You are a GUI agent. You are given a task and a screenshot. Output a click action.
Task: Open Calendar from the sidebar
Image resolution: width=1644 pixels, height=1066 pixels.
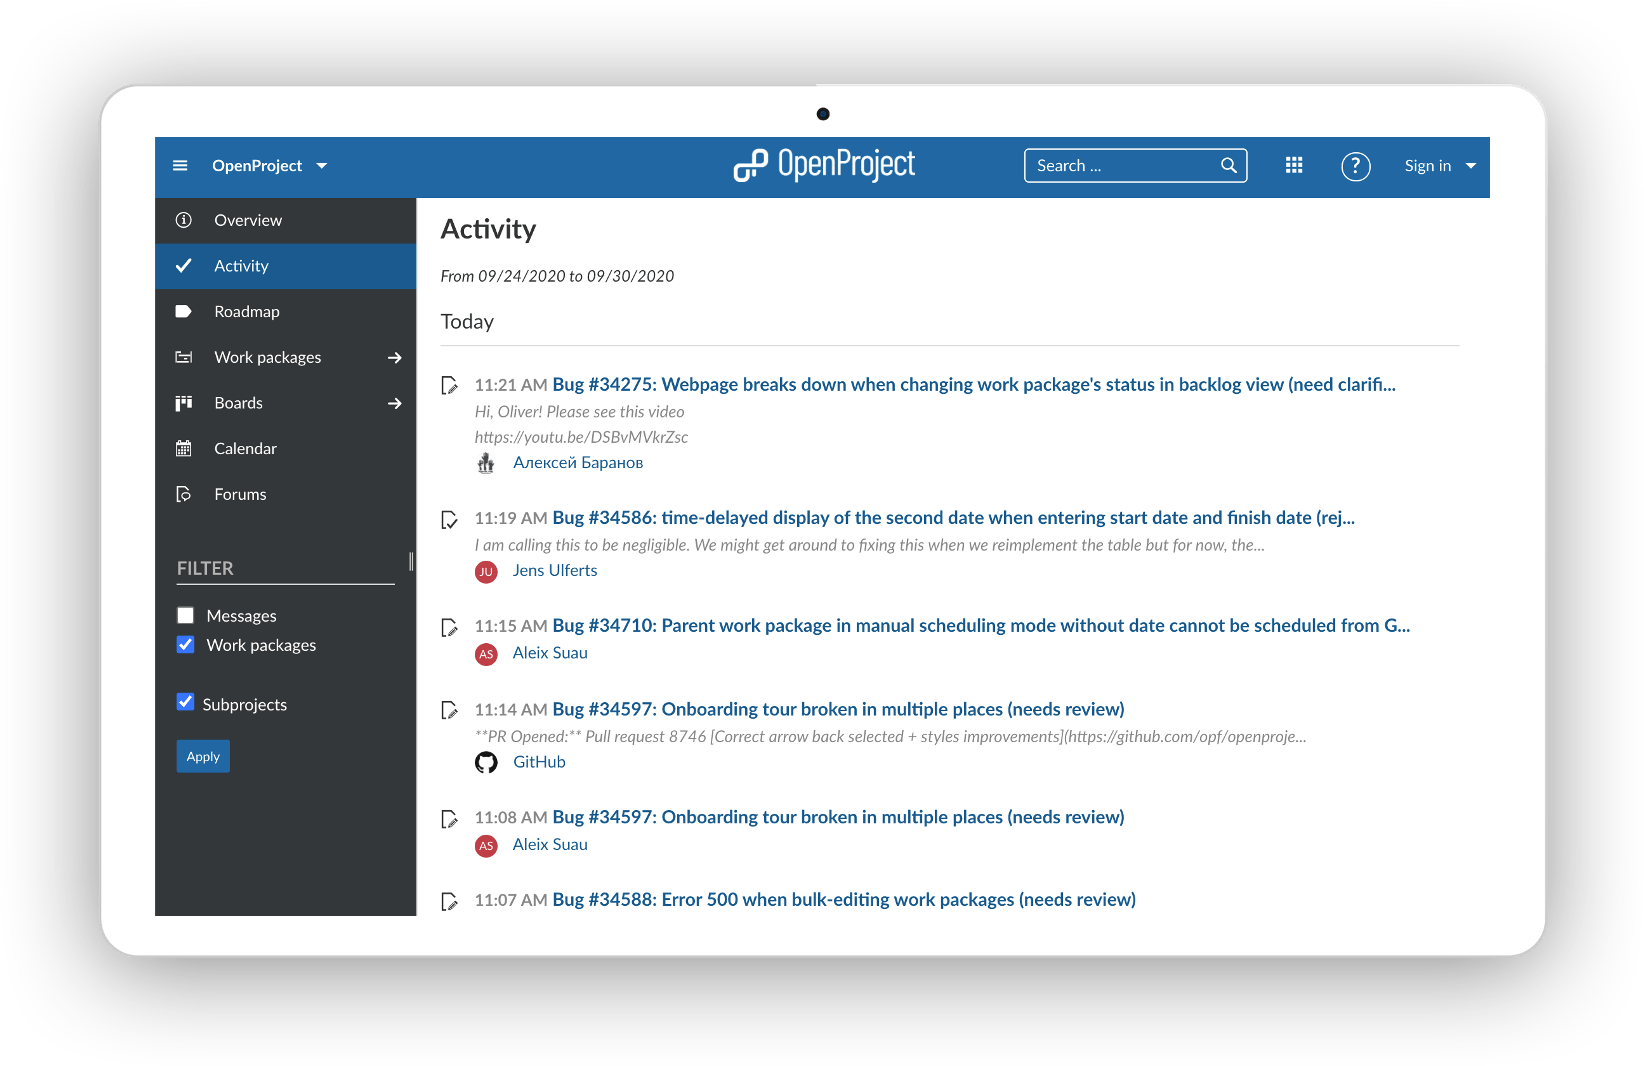[245, 449]
